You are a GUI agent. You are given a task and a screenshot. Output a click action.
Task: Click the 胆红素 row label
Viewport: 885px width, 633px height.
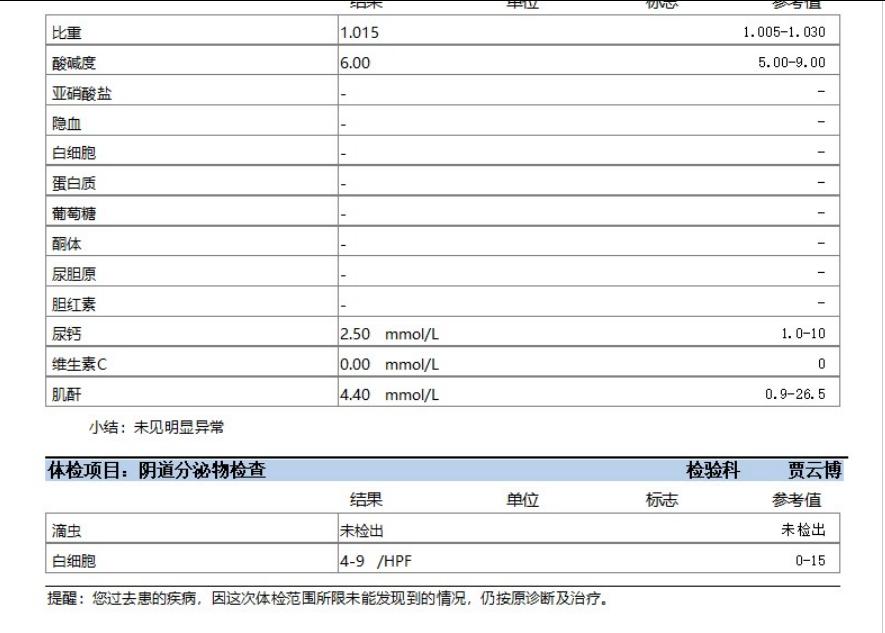[74, 304]
